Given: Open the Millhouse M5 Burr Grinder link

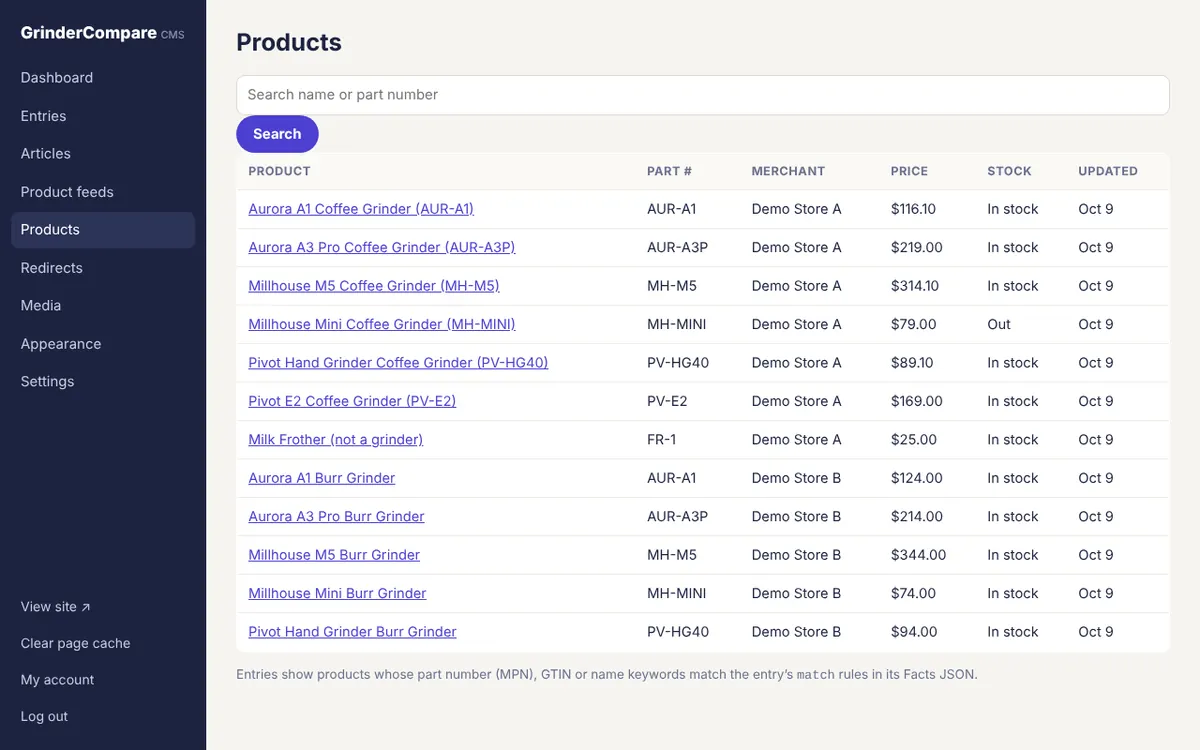Looking at the screenshot, I should pos(334,555).
